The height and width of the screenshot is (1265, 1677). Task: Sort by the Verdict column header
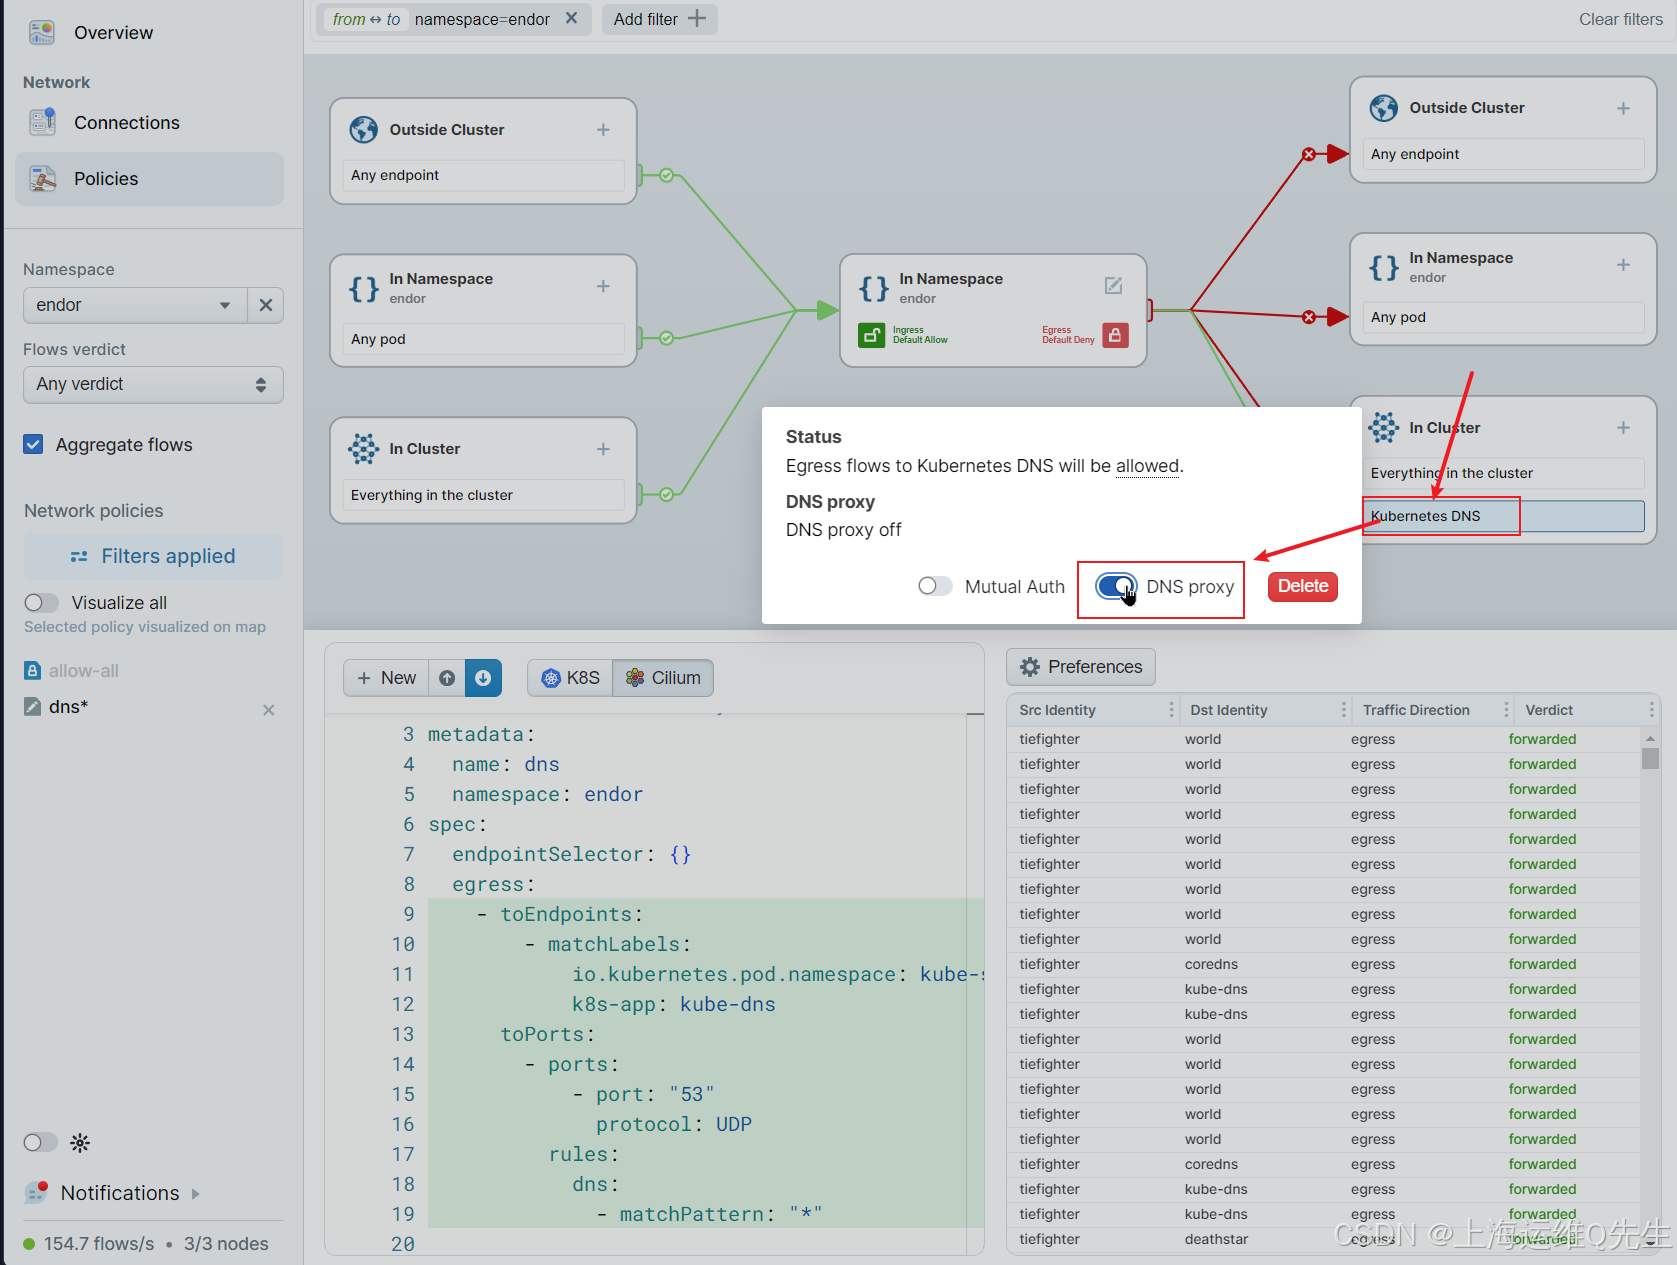tap(1549, 710)
